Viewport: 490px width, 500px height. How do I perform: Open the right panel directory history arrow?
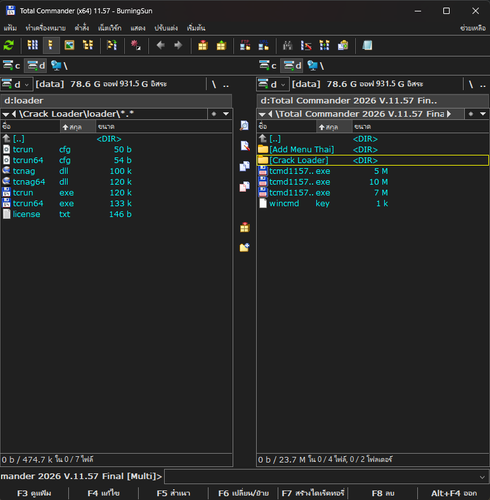coord(483,114)
